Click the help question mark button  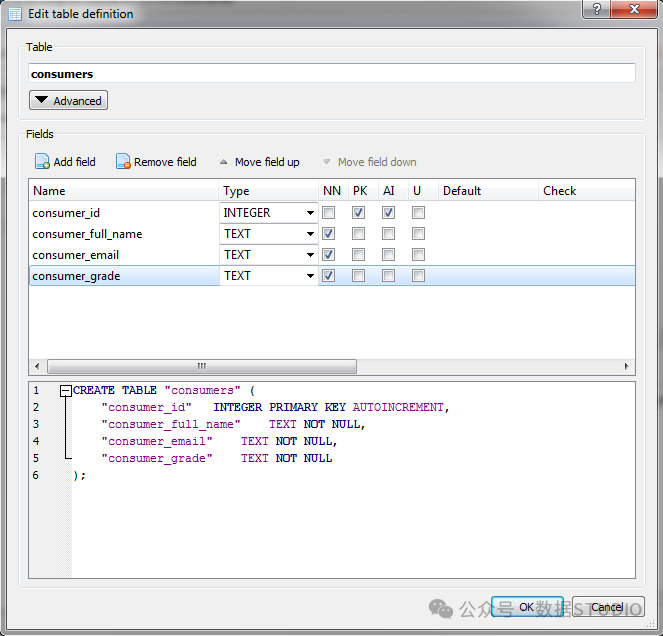pos(596,9)
